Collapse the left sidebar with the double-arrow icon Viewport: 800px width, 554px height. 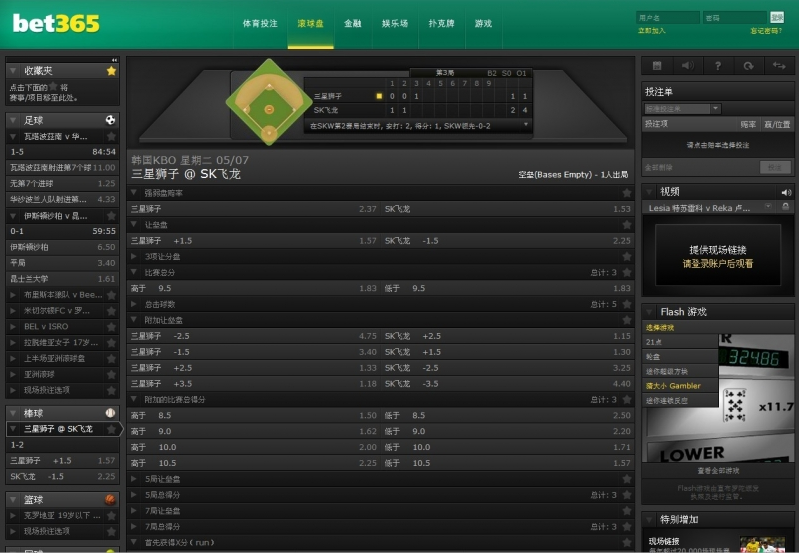click(x=114, y=60)
